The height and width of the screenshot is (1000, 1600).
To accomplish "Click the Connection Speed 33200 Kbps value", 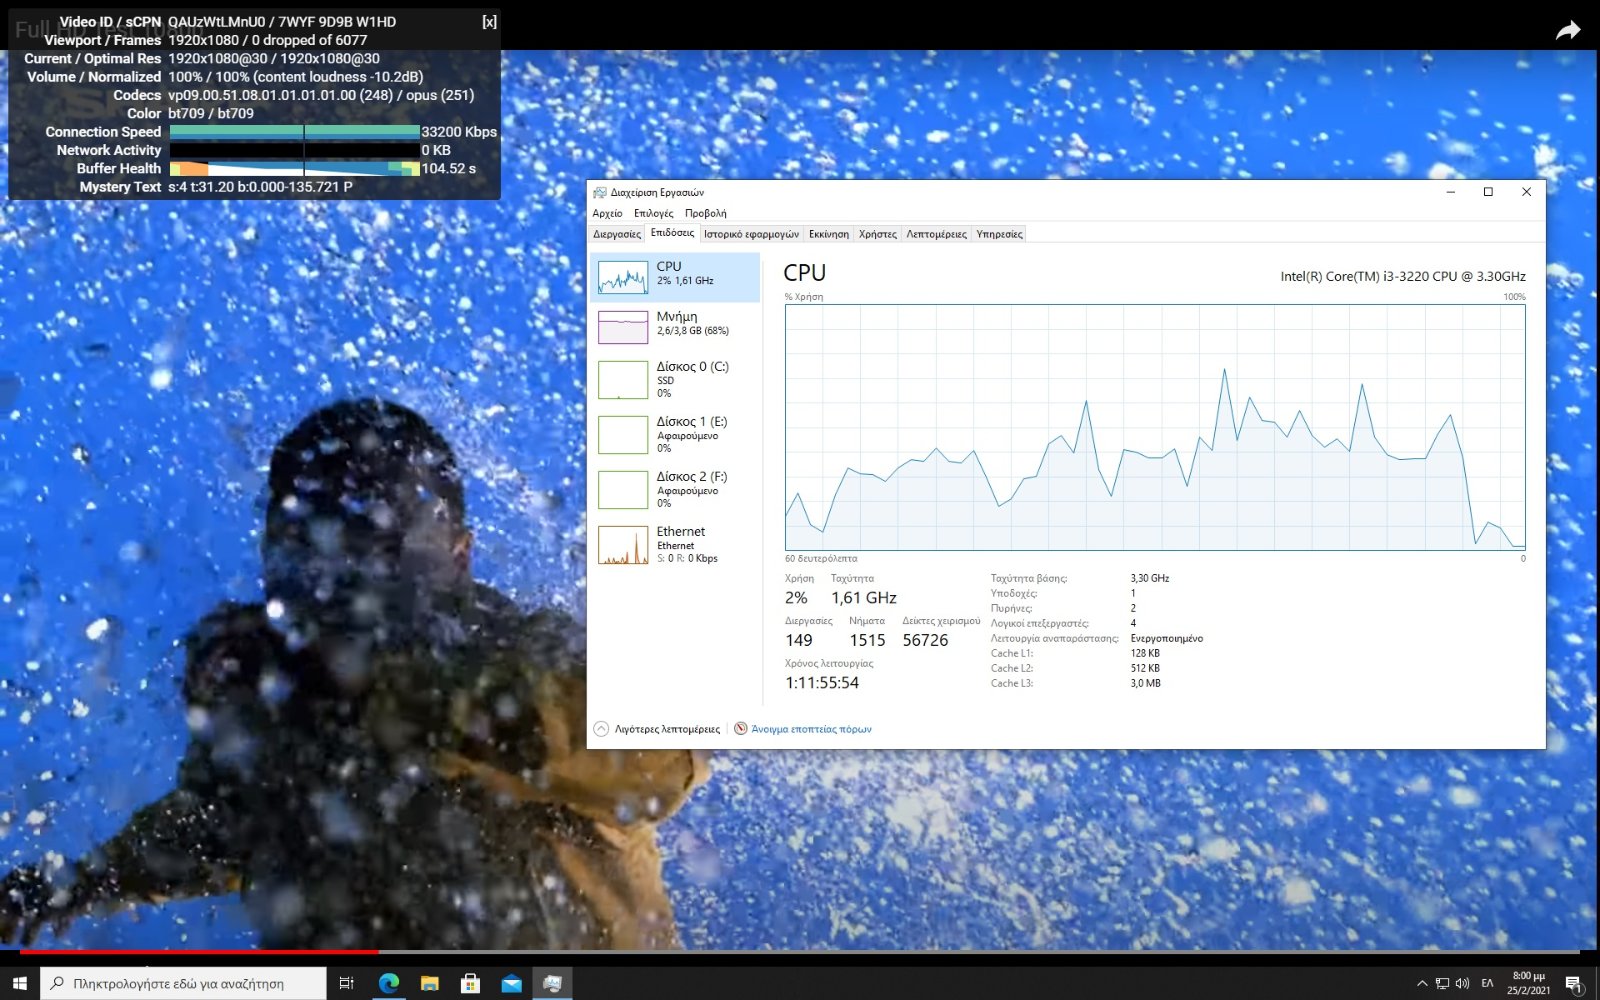I will 459,132.
